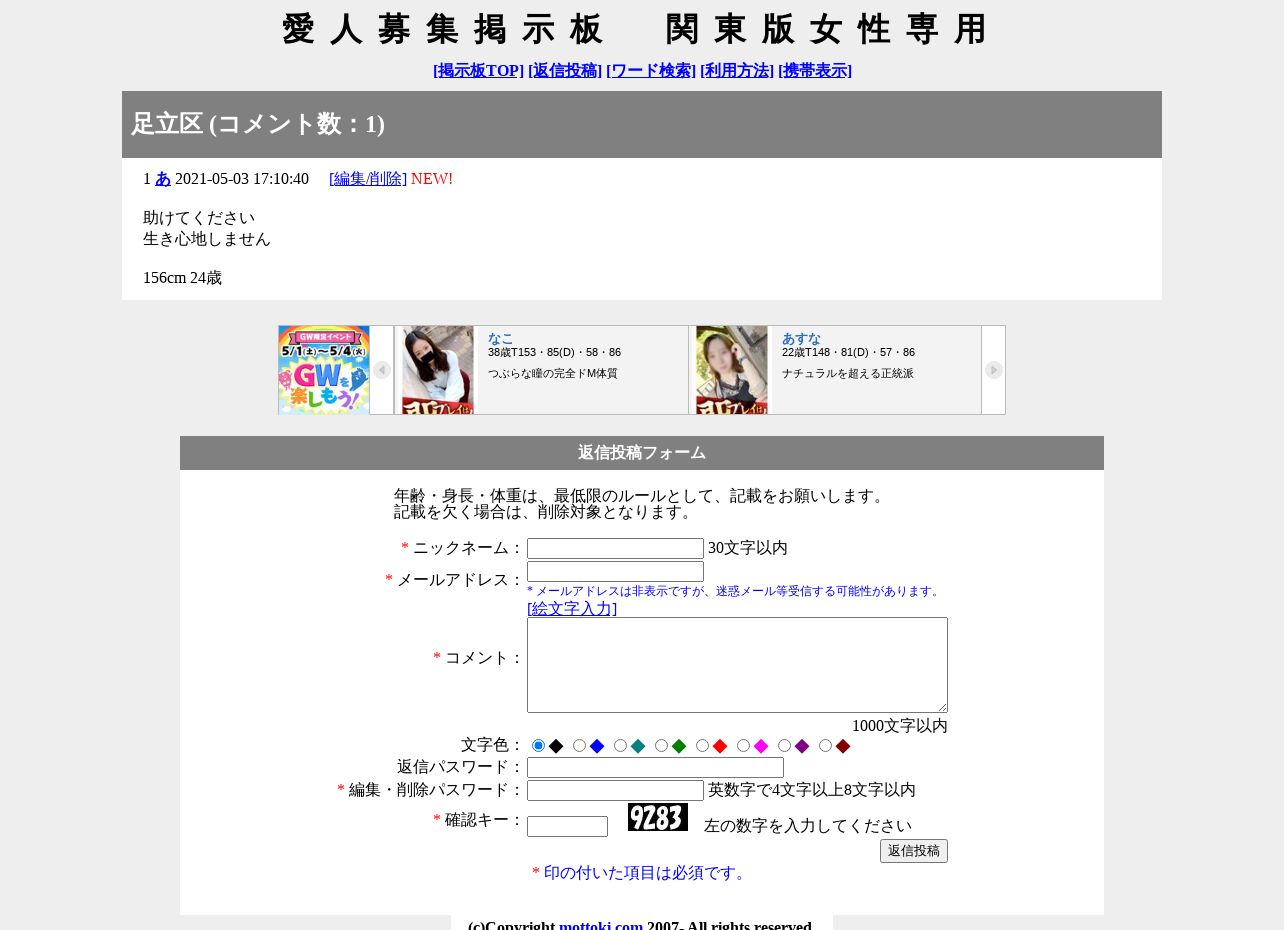Open the 掲示板TOP link

pos(478,71)
